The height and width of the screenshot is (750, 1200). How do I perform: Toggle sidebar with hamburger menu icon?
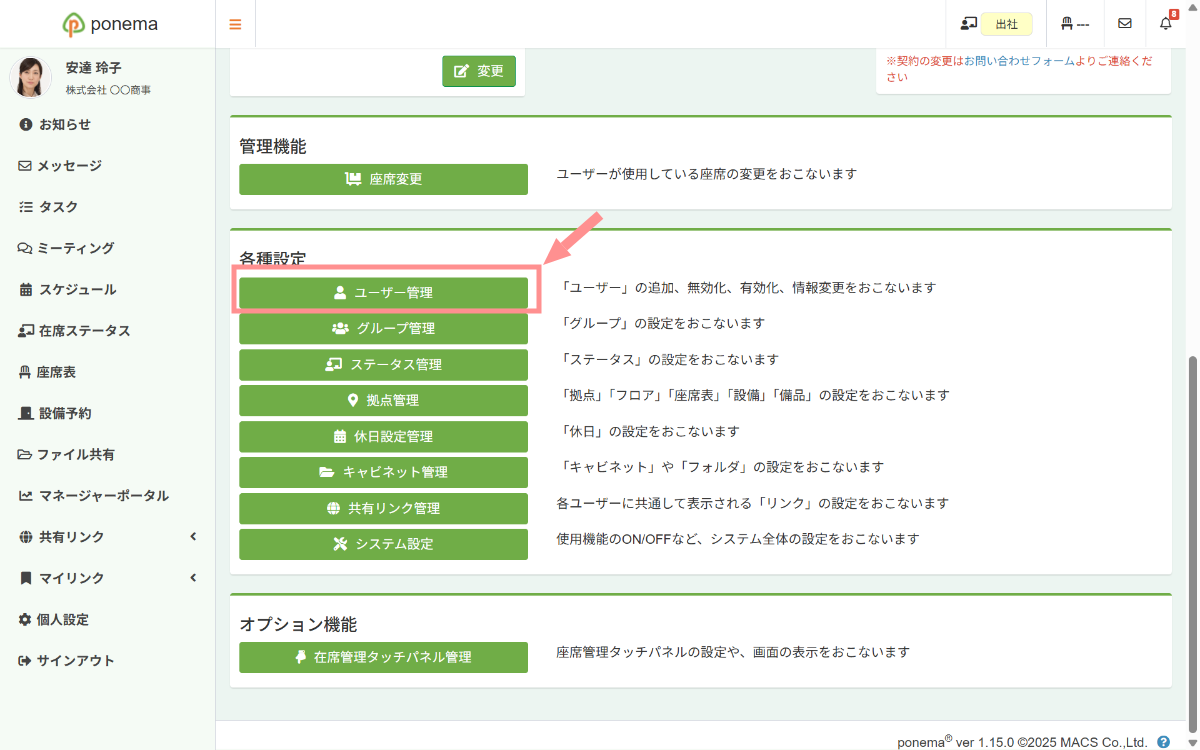[235, 24]
